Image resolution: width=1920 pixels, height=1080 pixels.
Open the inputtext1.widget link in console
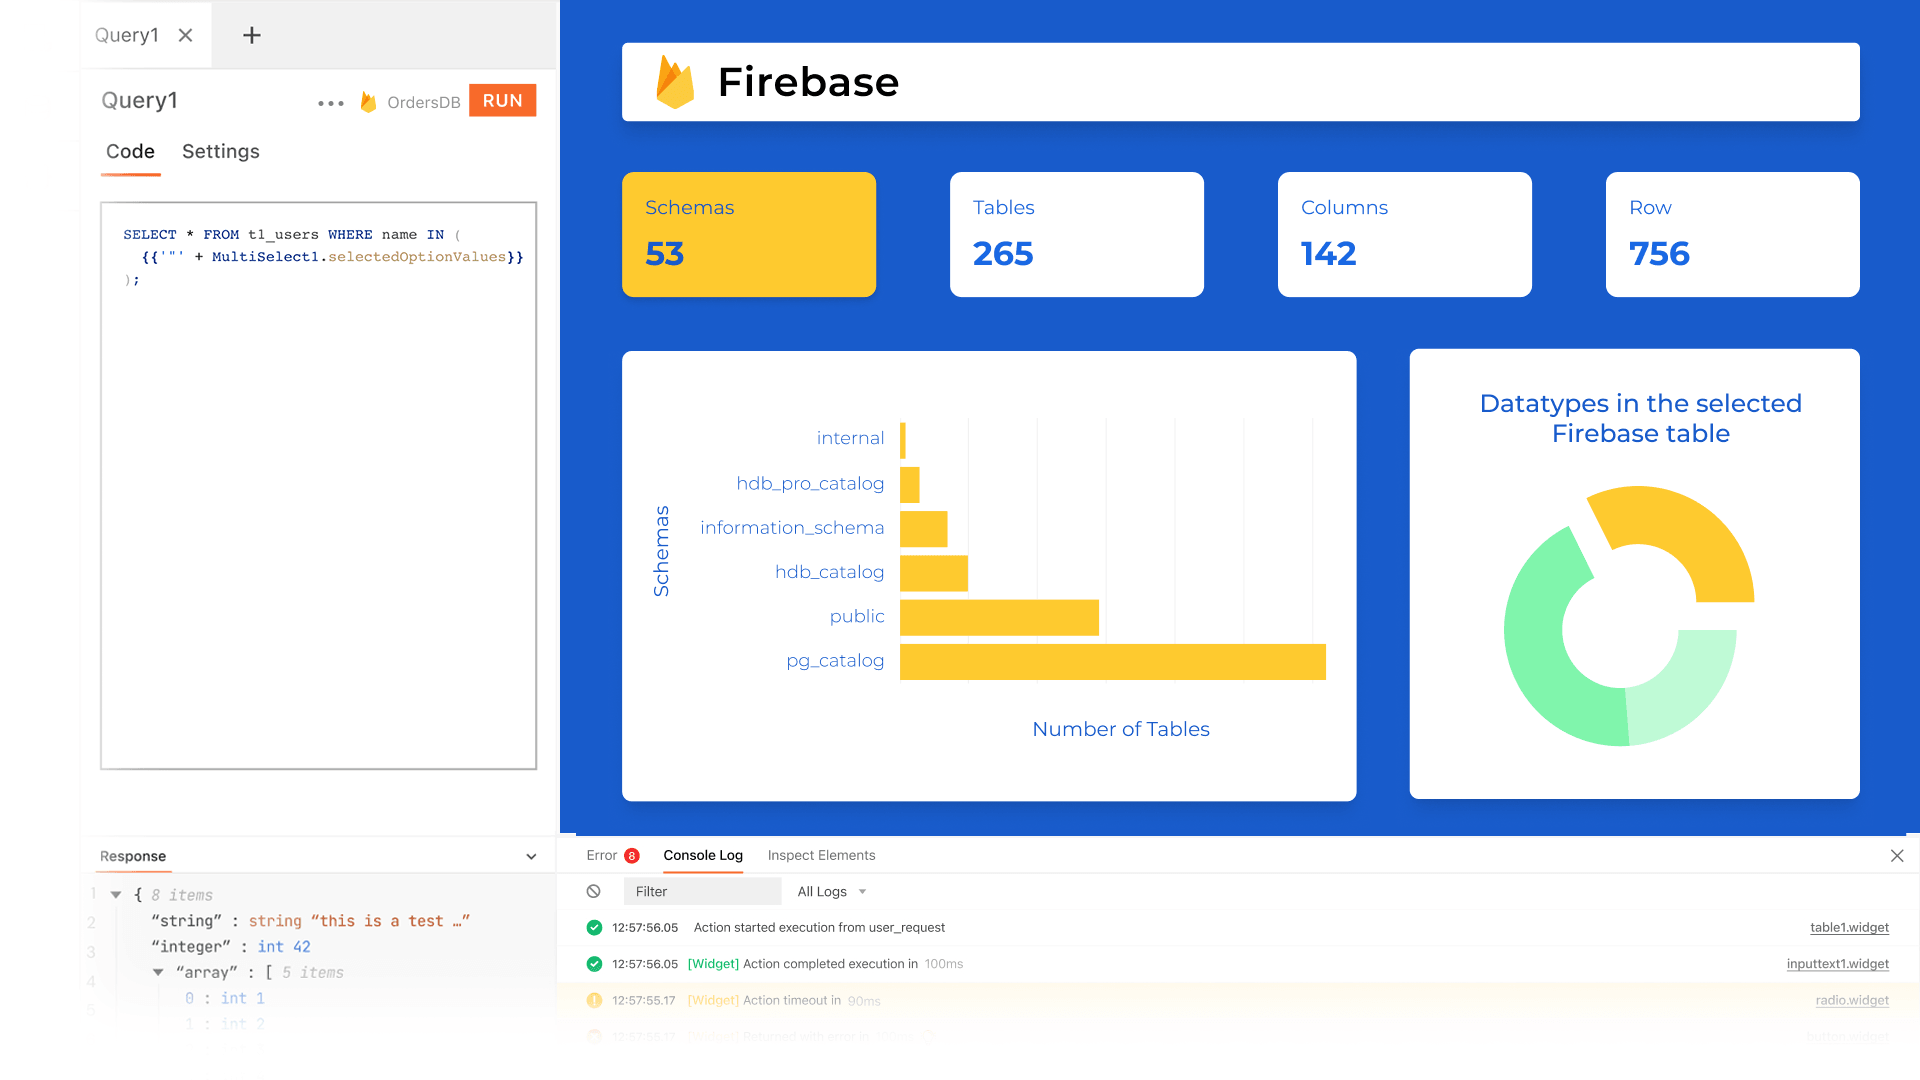[x=1838, y=964]
